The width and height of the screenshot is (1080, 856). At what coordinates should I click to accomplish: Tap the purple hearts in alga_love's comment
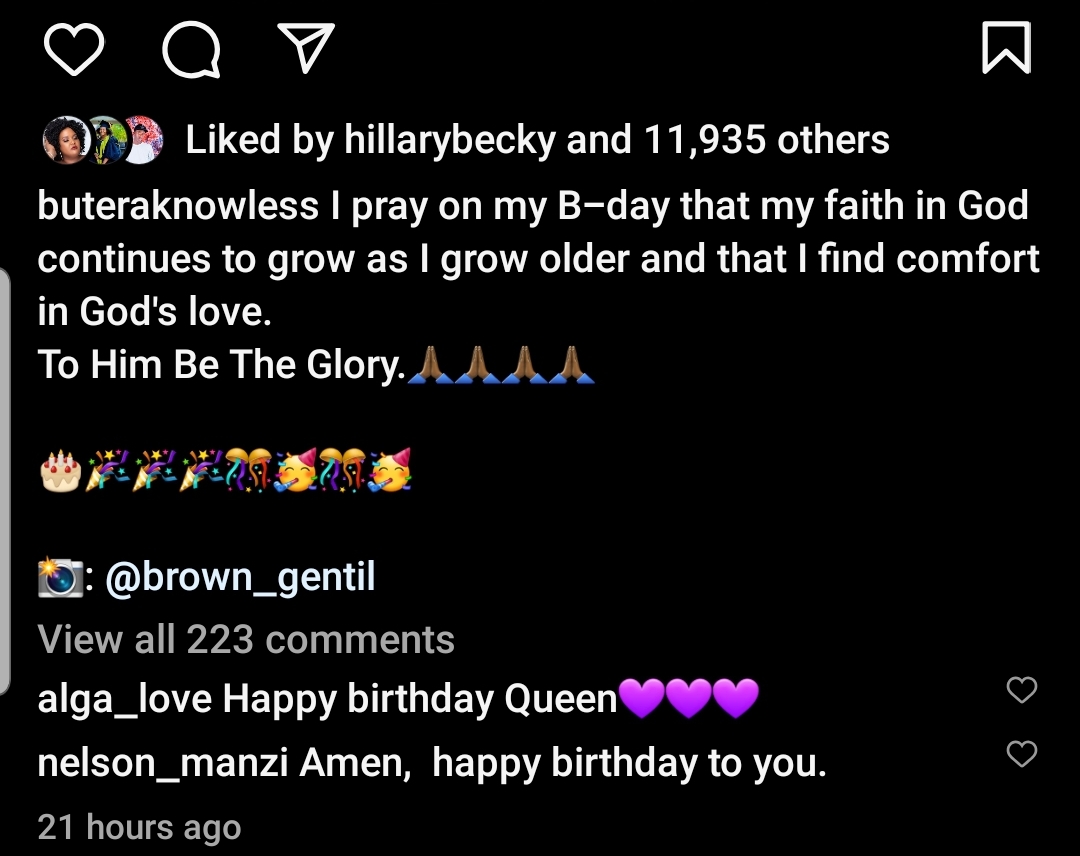click(x=689, y=698)
